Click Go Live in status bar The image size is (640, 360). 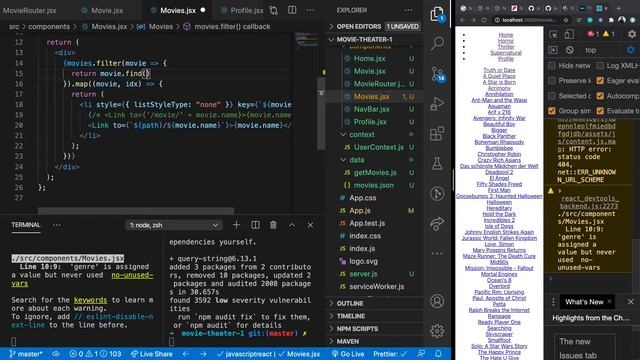348,354
